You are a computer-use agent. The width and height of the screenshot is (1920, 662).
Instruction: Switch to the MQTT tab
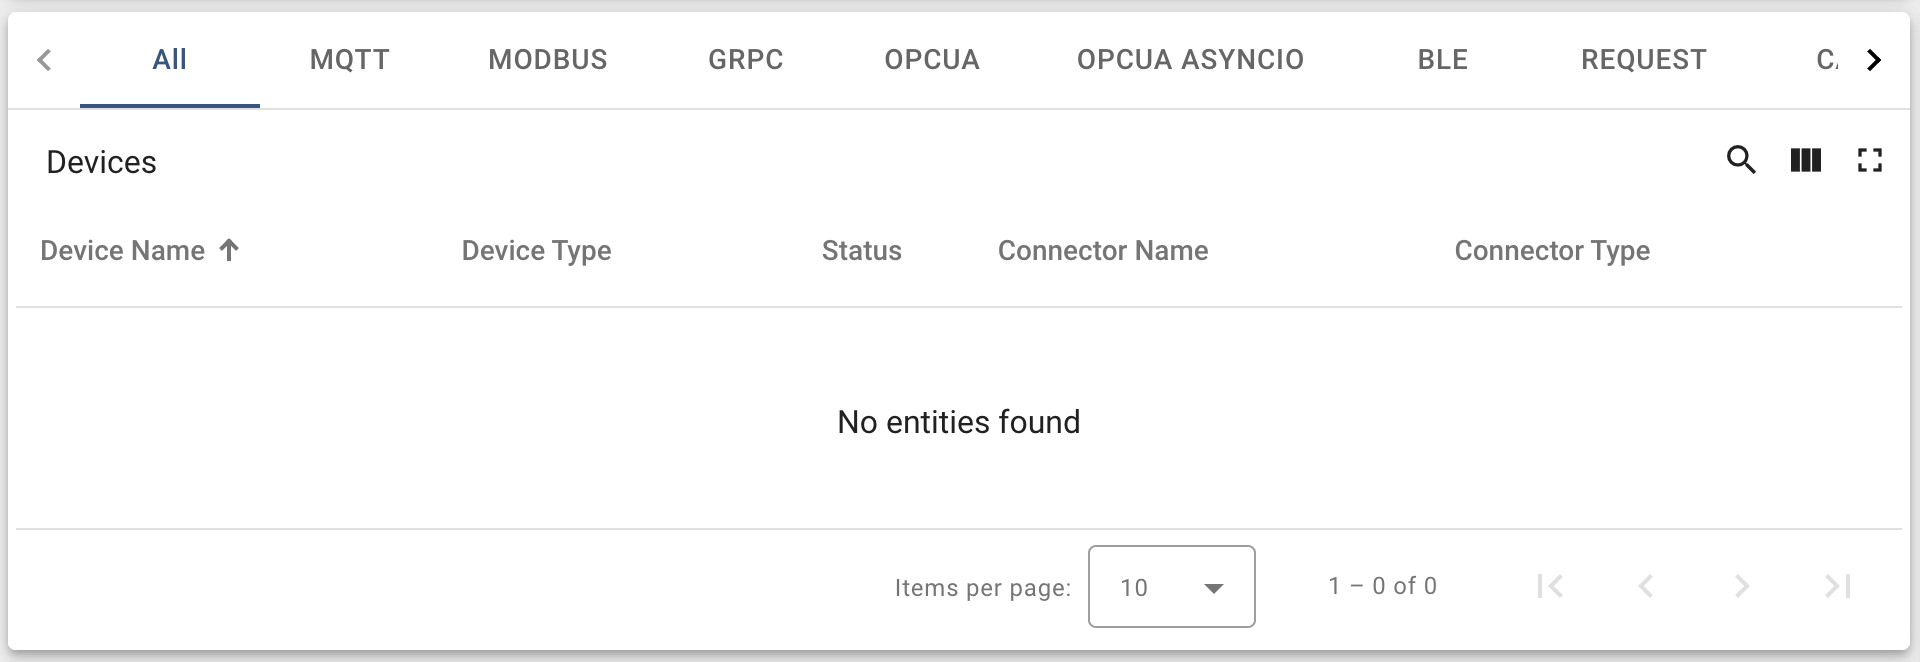coord(349,60)
